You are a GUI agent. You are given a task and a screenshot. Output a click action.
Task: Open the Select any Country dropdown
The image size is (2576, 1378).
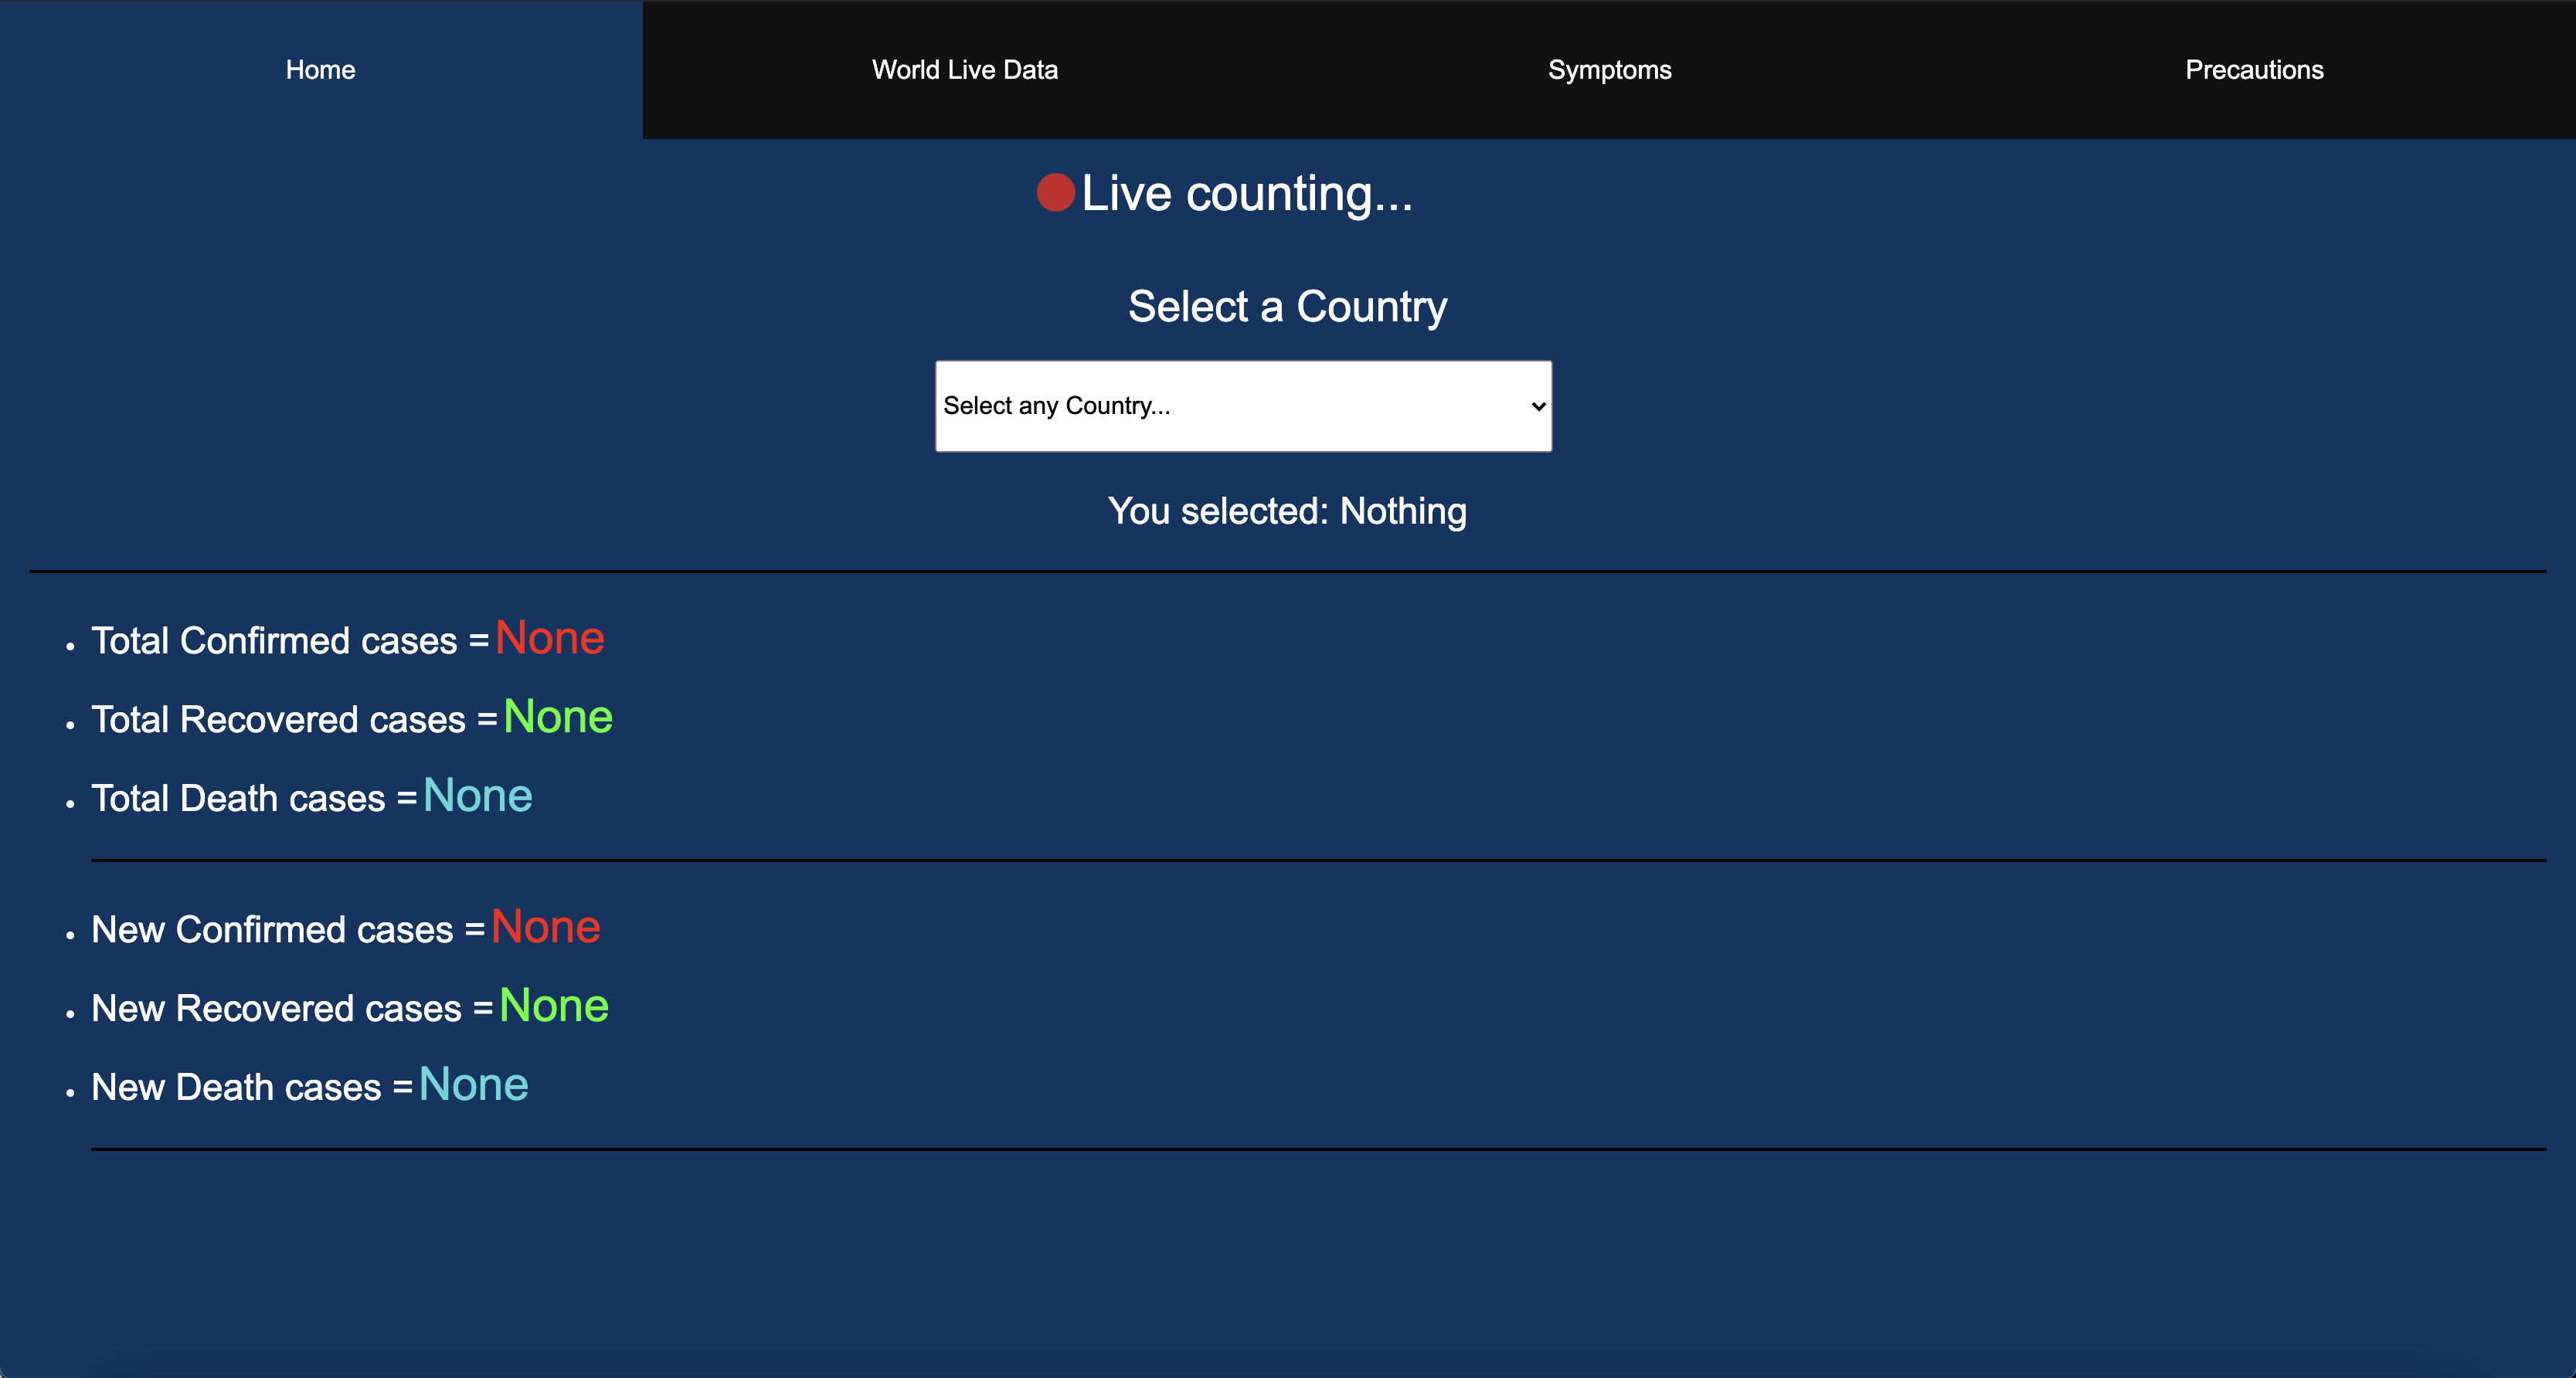coord(1242,406)
